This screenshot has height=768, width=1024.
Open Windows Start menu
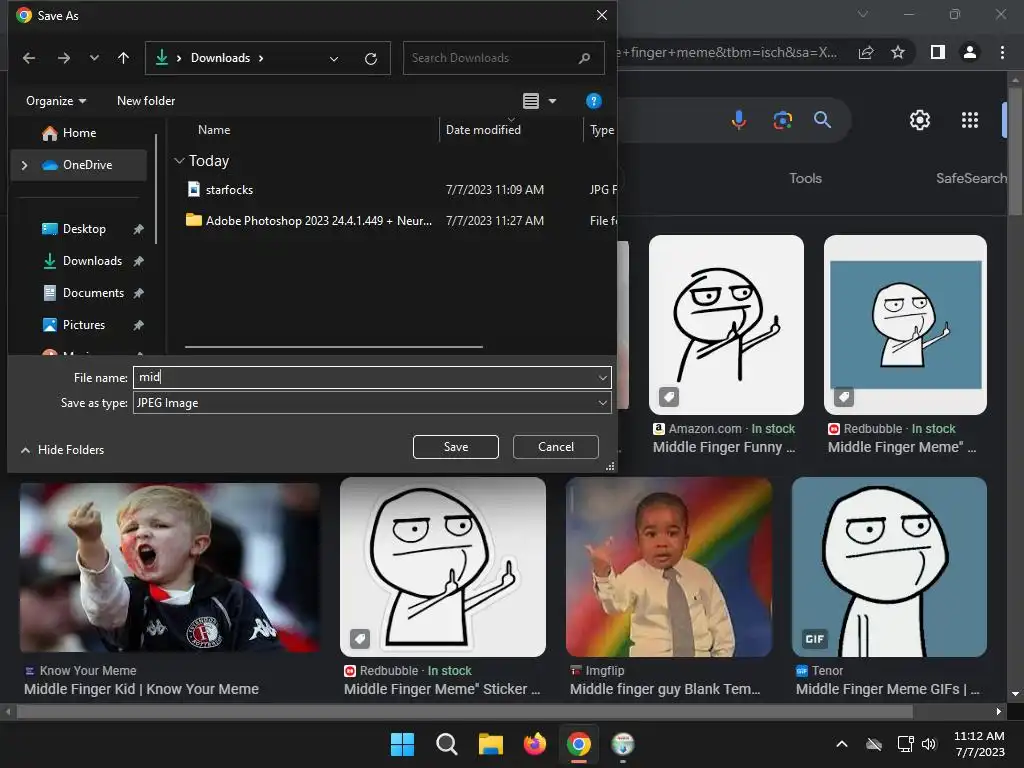(x=402, y=744)
